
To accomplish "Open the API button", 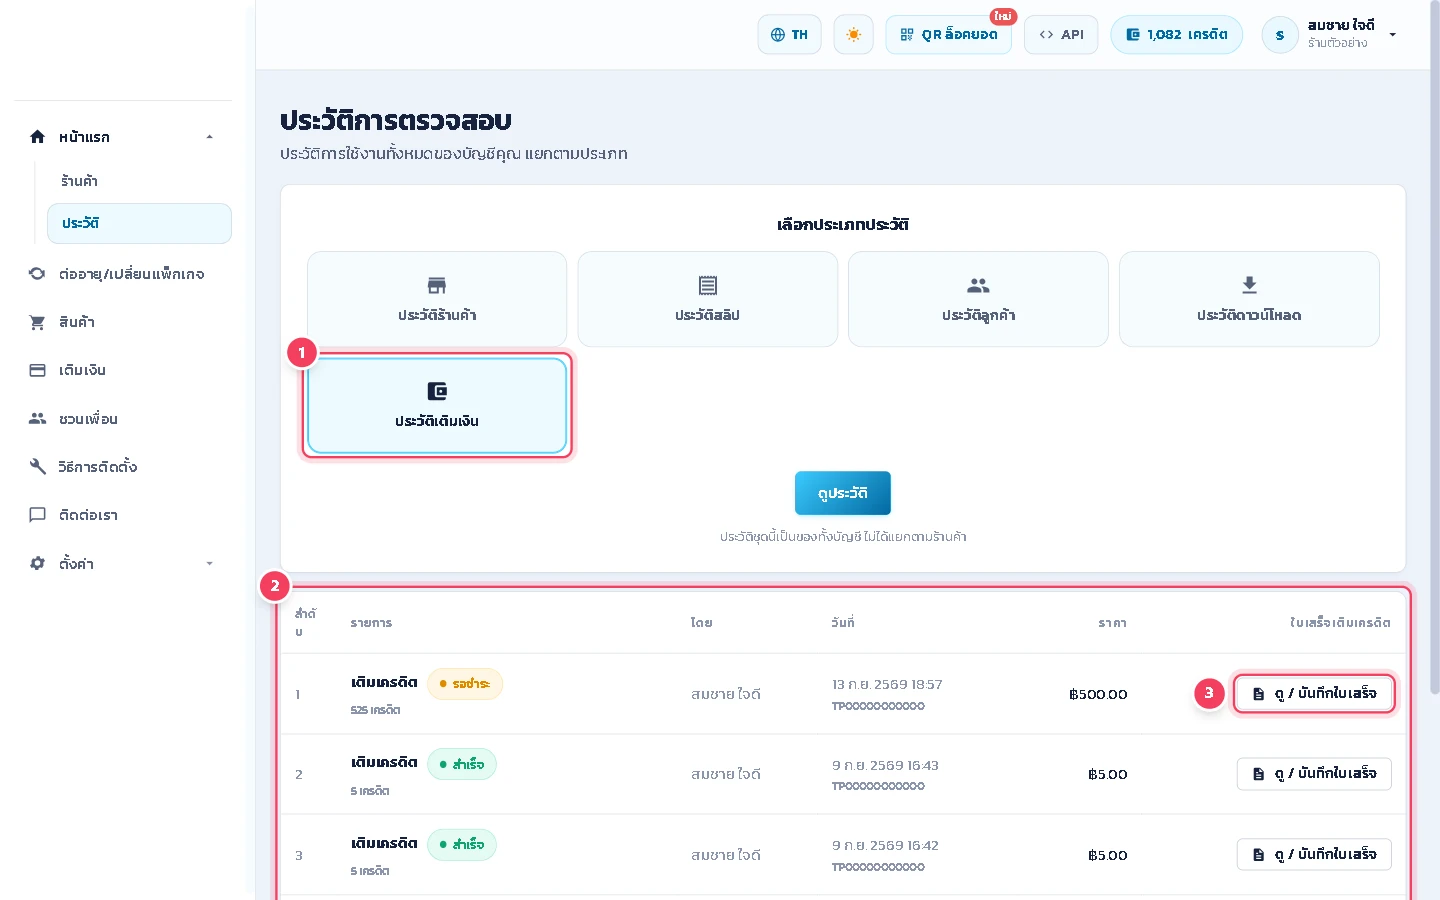I will coord(1061,34).
